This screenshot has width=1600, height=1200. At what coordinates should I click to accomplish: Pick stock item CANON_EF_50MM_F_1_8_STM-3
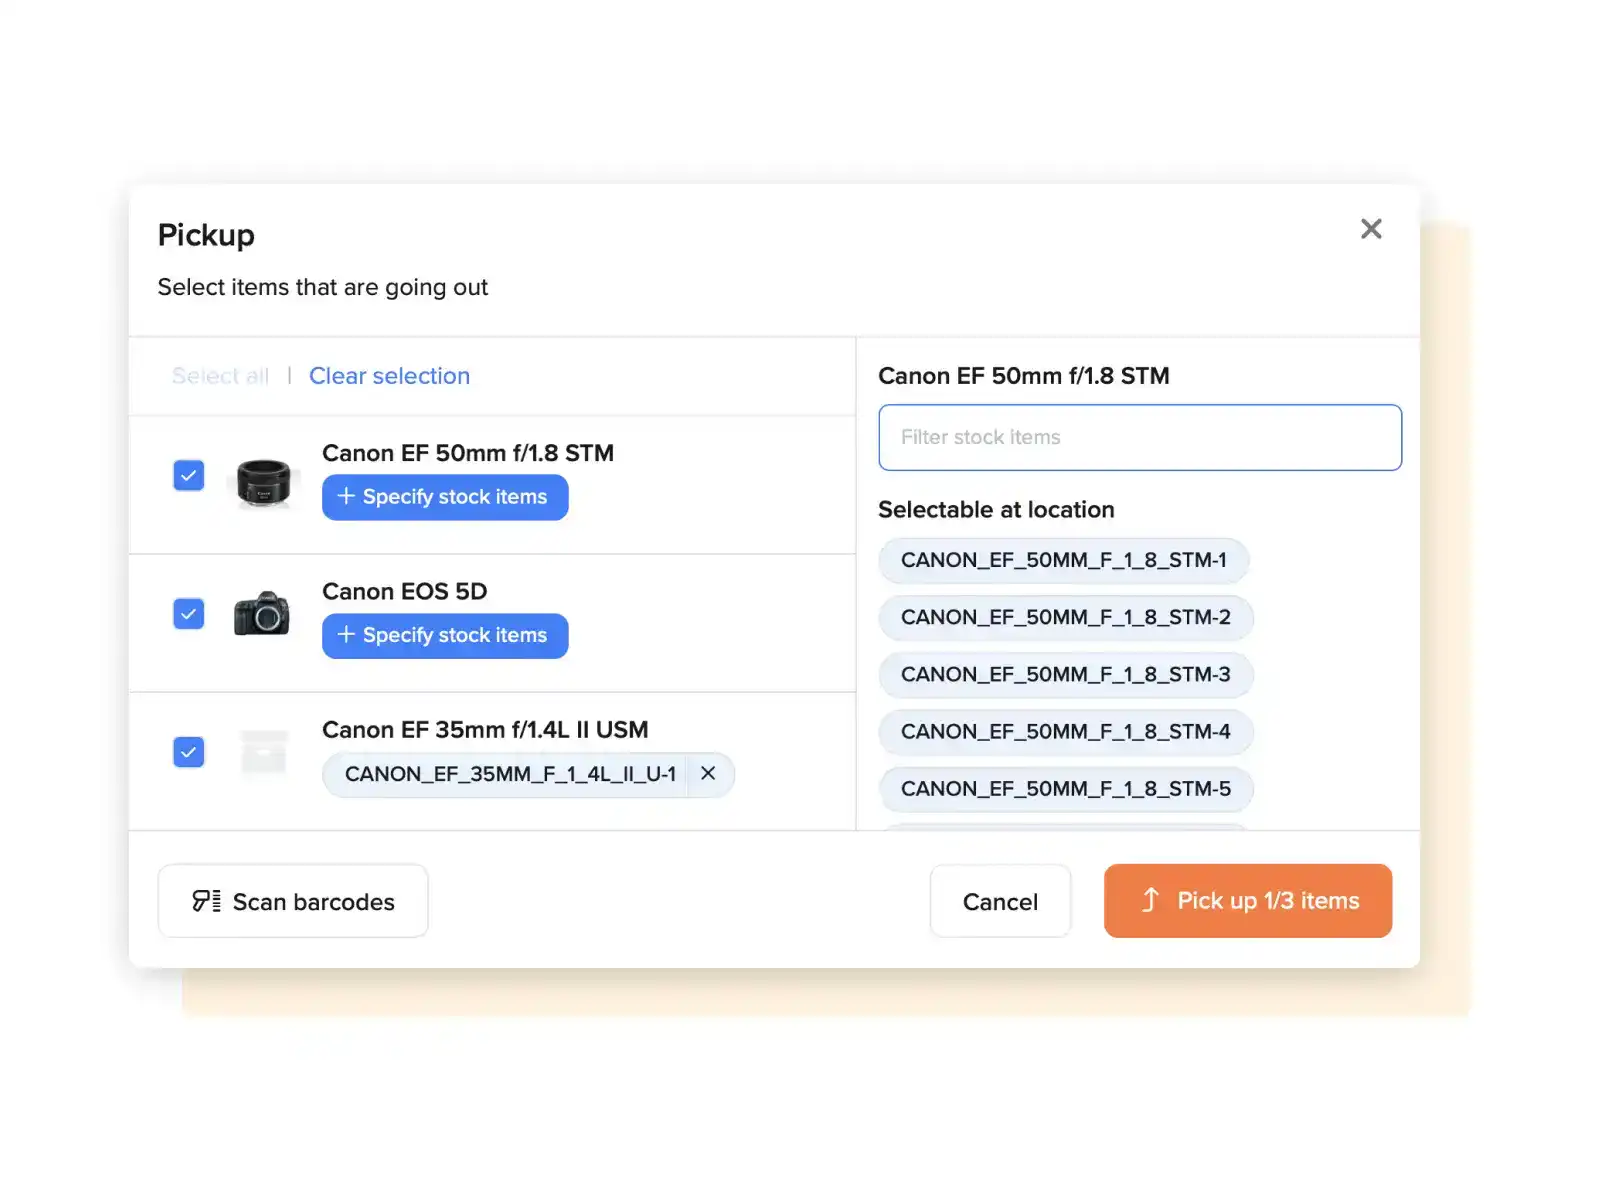(1065, 675)
